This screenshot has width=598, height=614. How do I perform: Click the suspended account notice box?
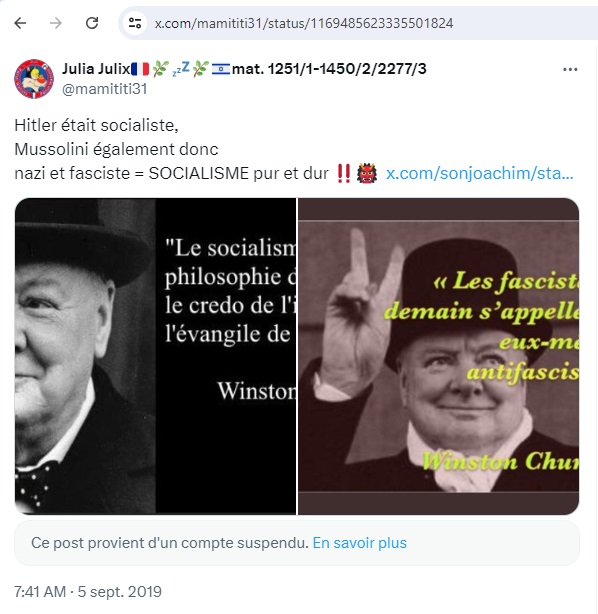[297, 543]
